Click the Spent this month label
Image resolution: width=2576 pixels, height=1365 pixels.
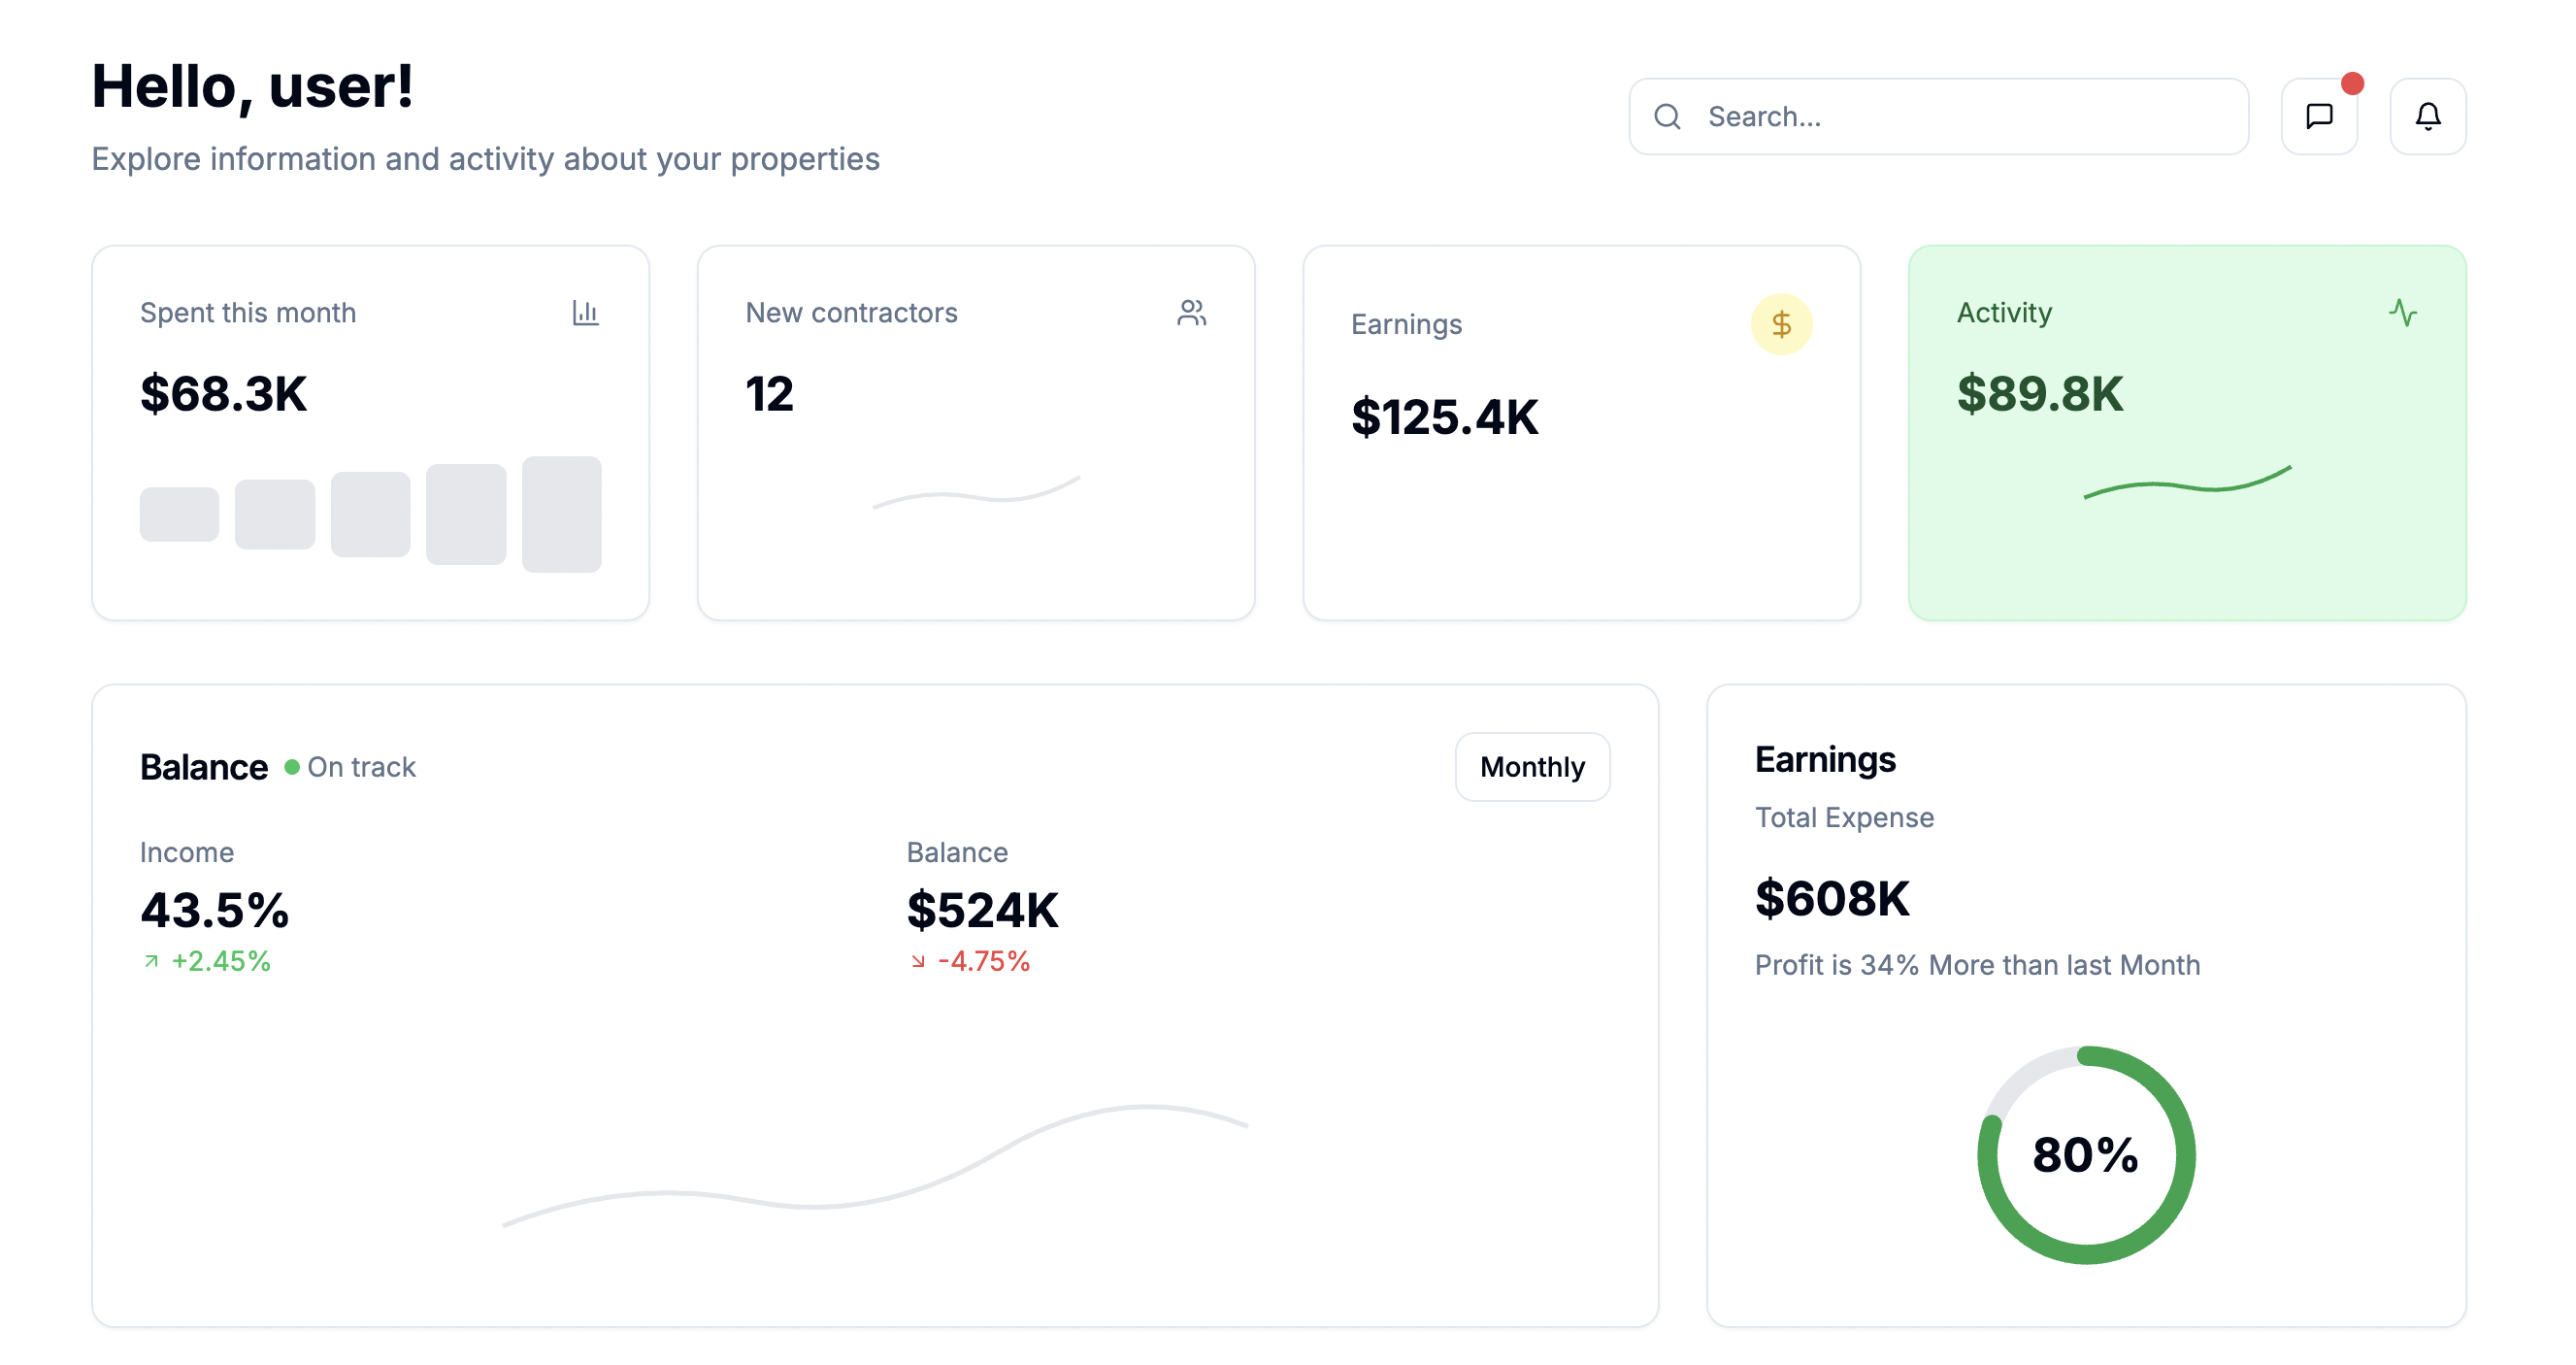click(248, 312)
